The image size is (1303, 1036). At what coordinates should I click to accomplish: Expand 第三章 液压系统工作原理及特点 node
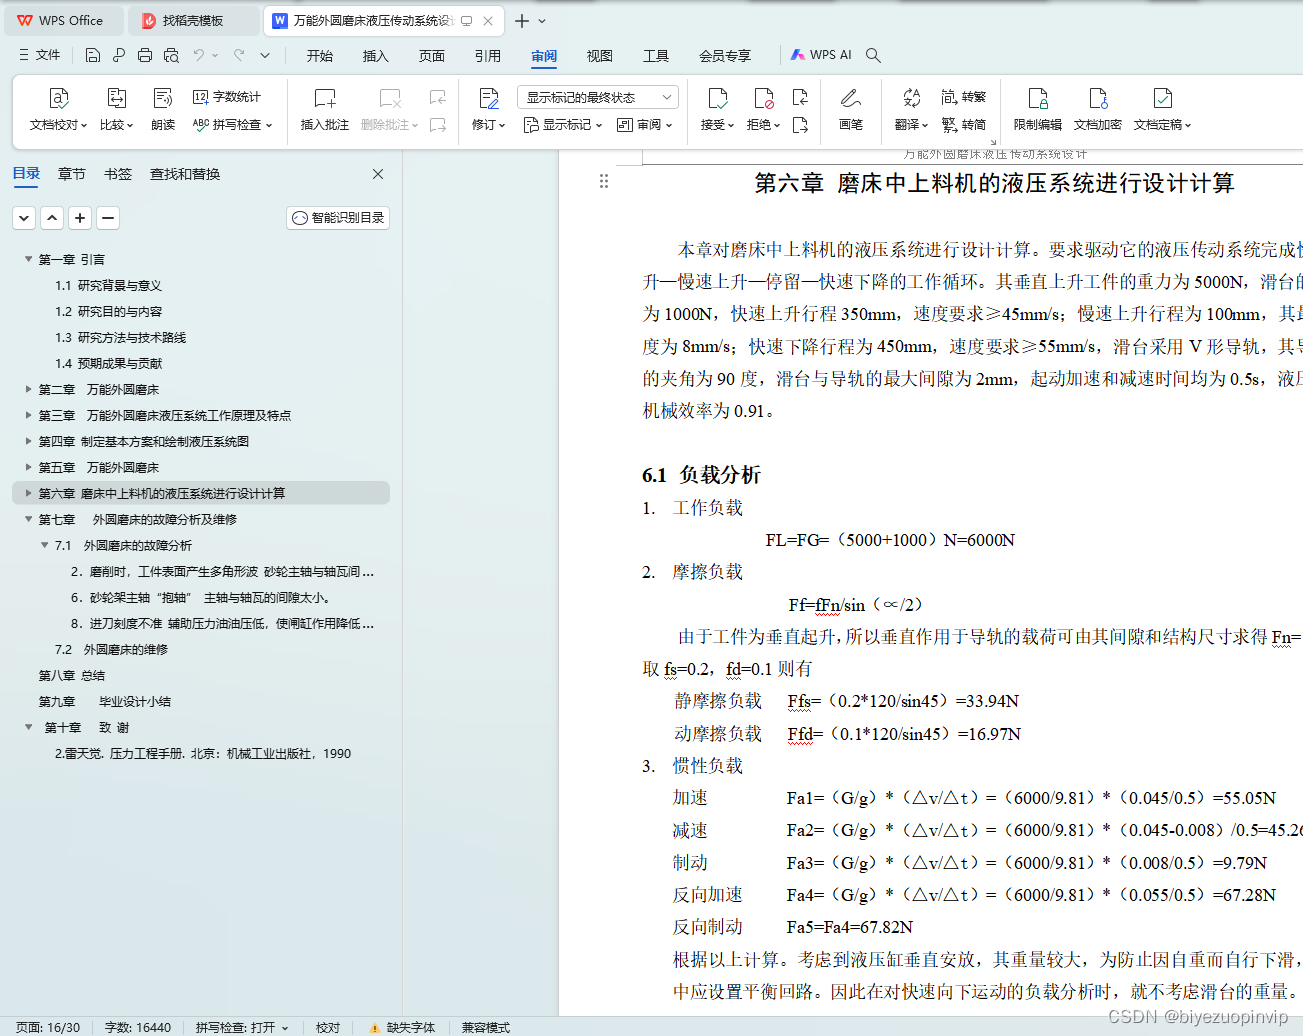coord(28,415)
